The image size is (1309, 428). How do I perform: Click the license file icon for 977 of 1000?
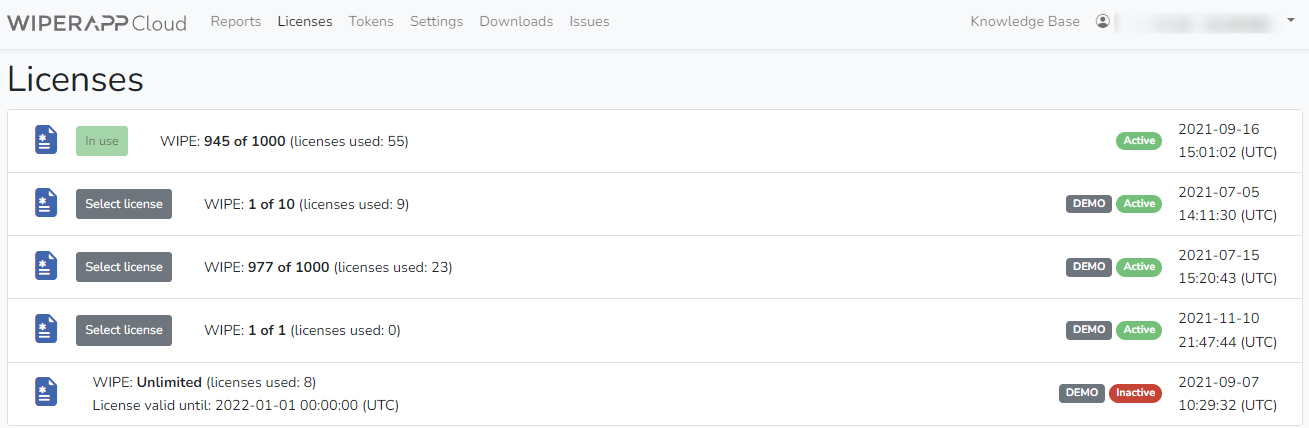coord(46,267)
